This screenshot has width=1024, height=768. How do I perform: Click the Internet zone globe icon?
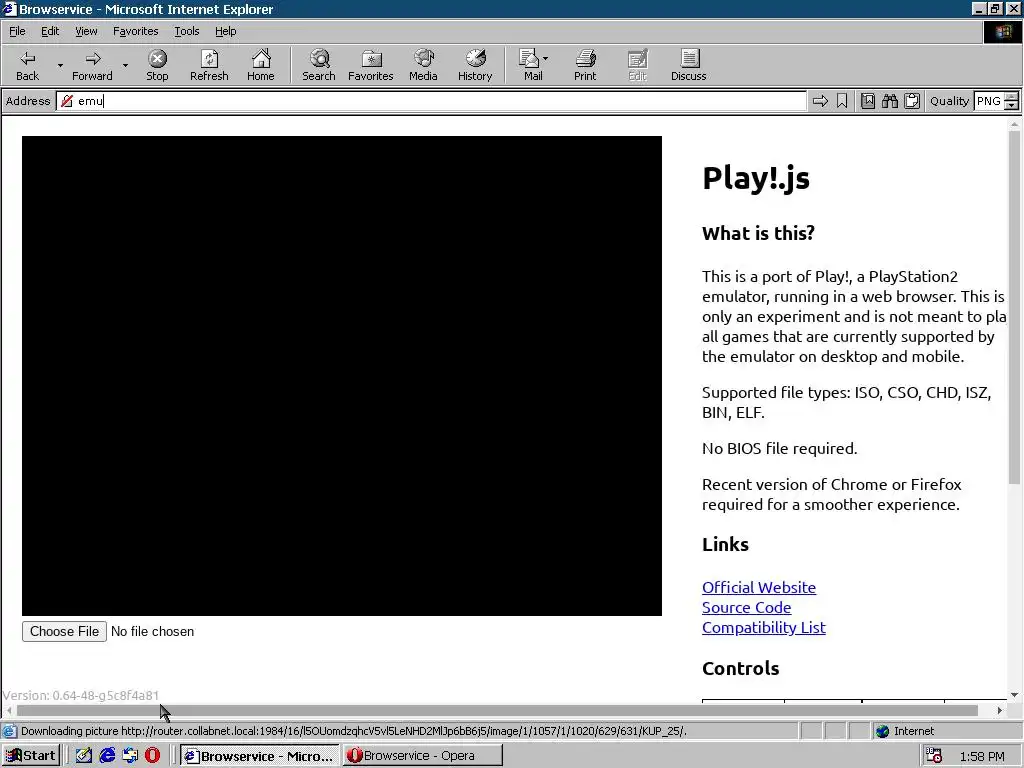tap(882, 731)
